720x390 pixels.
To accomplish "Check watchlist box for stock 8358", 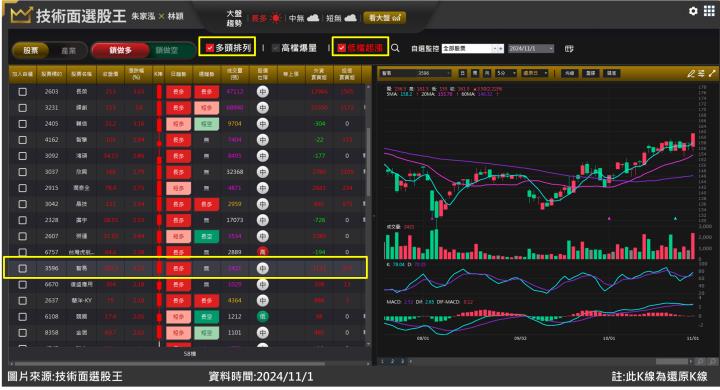I will pos(22,333).
